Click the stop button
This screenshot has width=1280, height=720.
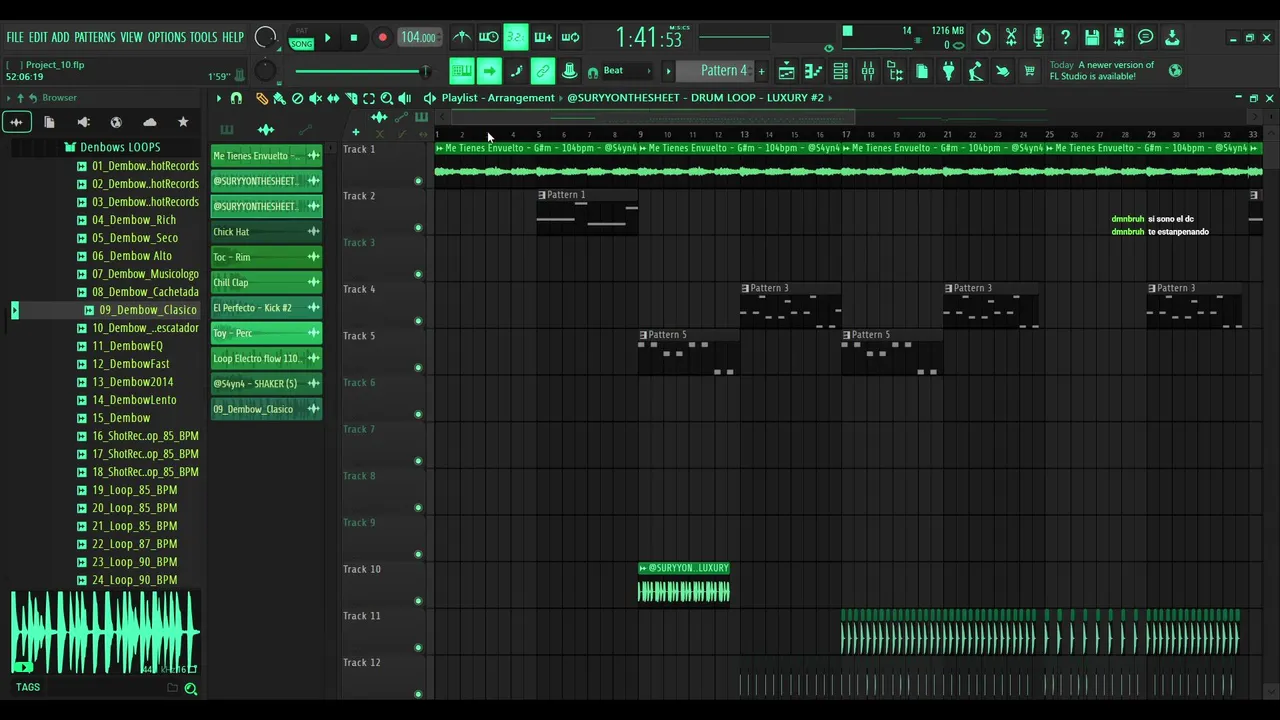coord(353,38)
